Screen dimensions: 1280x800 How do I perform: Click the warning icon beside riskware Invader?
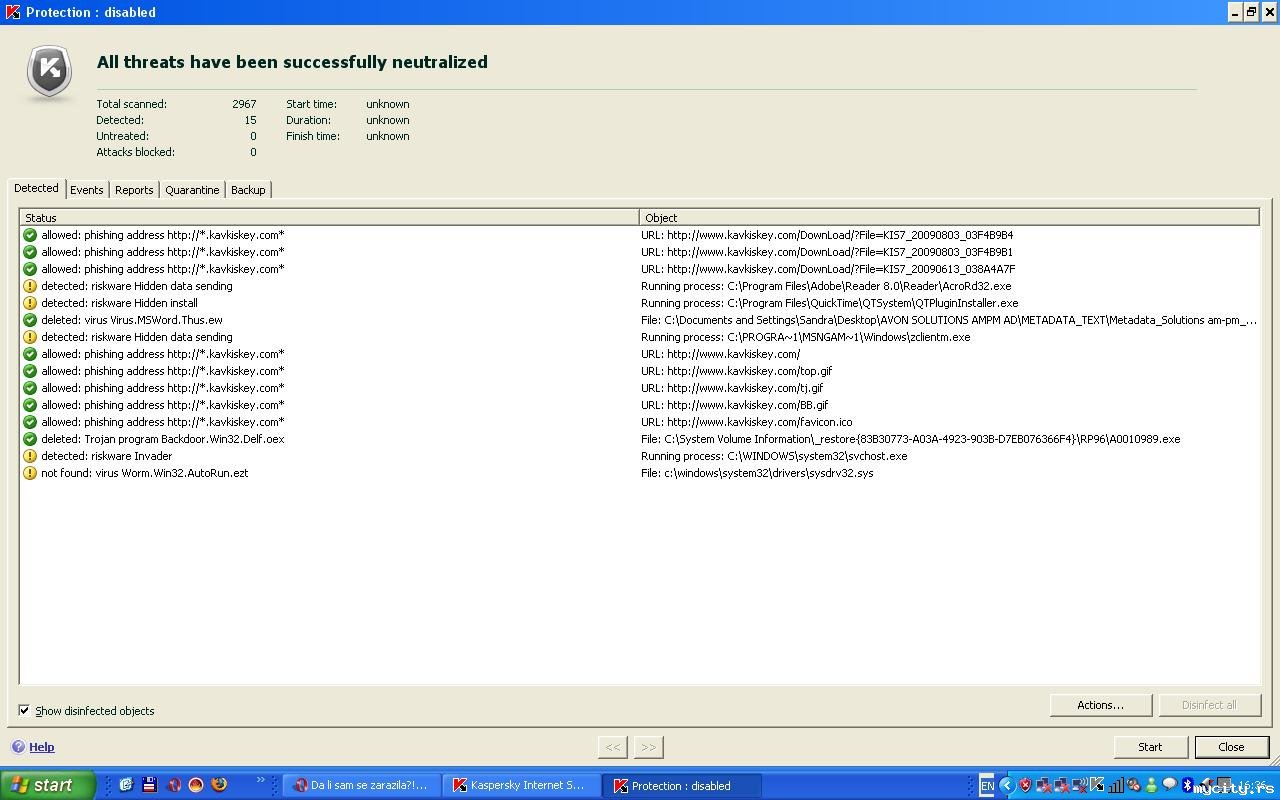tap(30, 456)
